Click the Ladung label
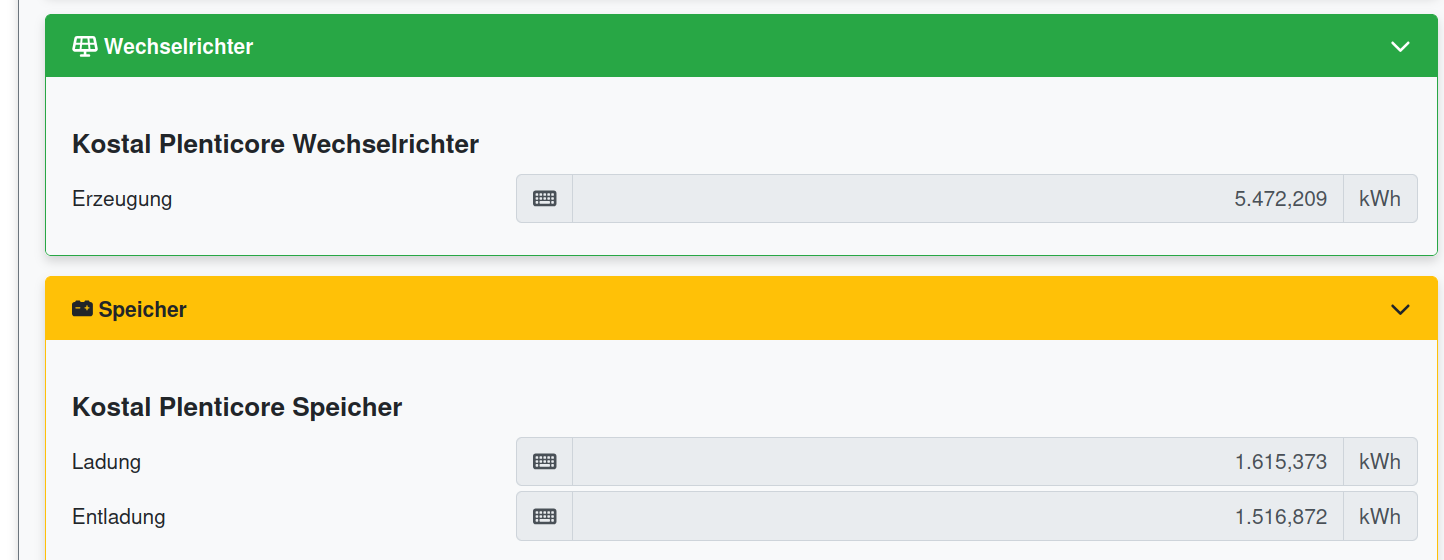 [106, 462]
